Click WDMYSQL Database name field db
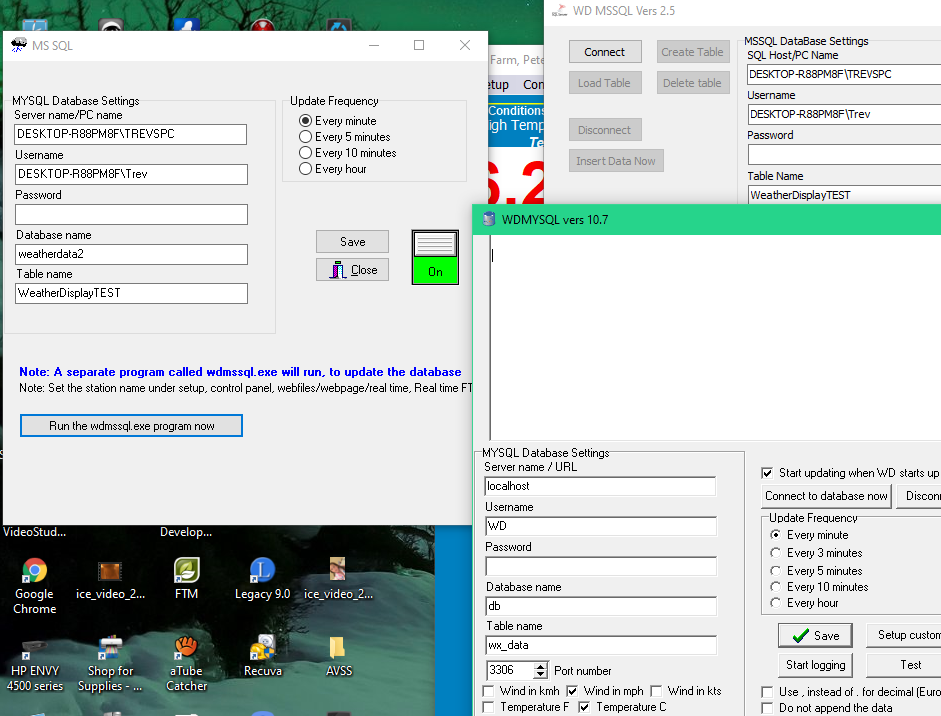This screenshot has width=941, height=716. coord(600,606)
